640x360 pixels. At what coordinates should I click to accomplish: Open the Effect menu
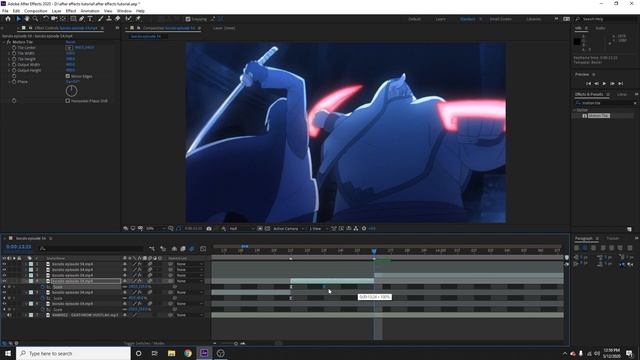click(x=71, y=11)
